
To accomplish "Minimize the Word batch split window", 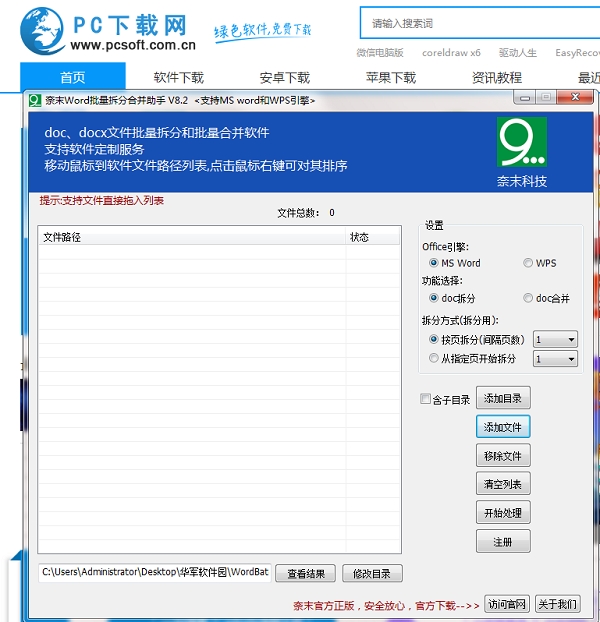I will coord(525,97).
